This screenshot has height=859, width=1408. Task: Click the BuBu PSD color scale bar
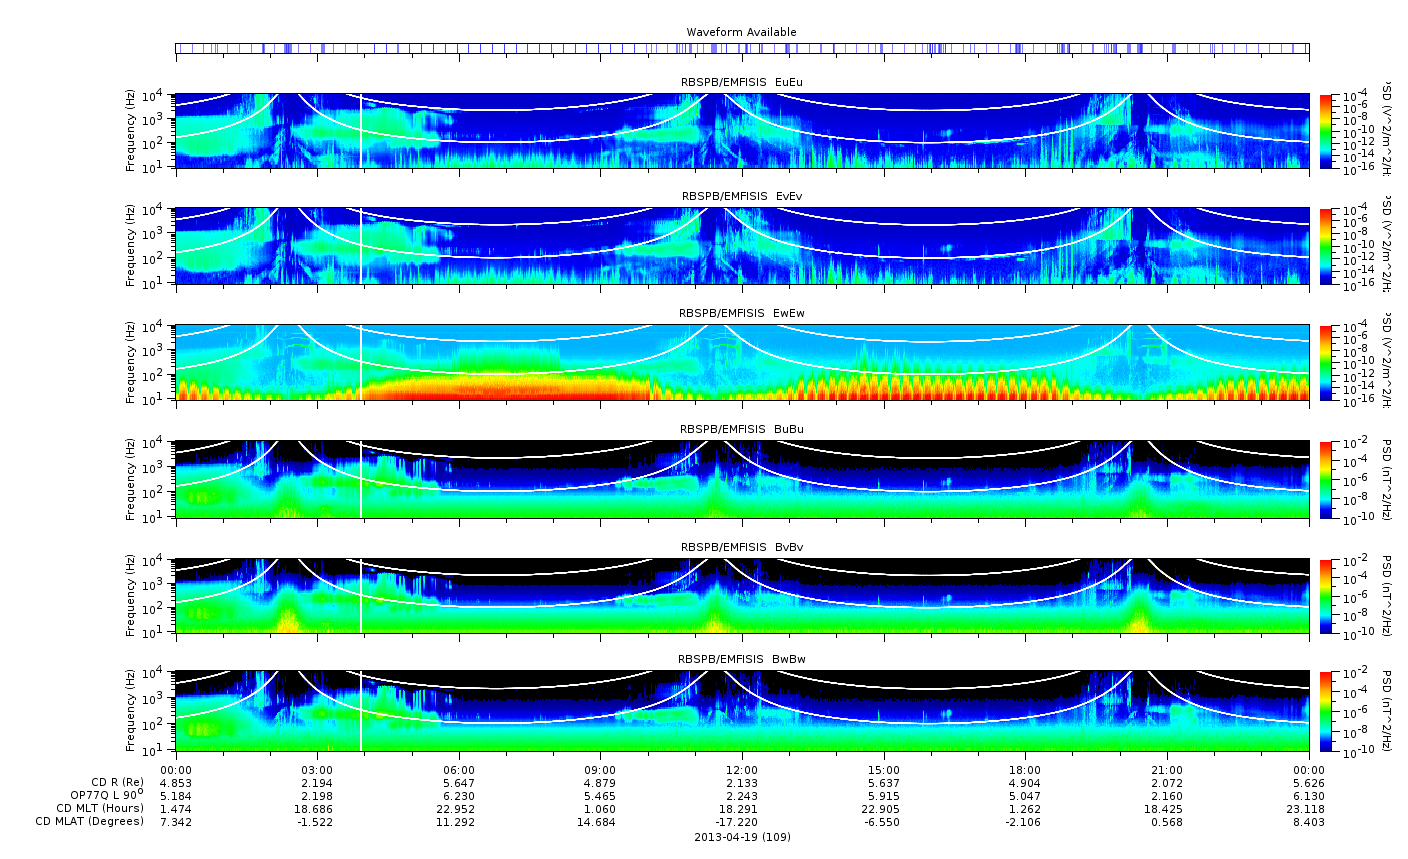point(1325,479)
